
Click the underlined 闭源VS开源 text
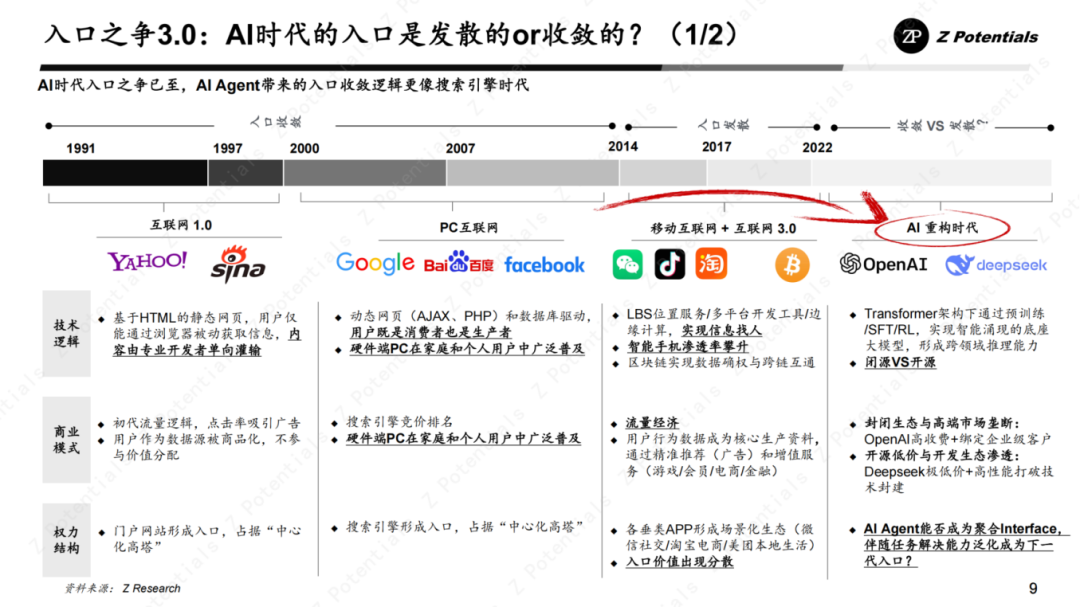click(x=900, y=362)
